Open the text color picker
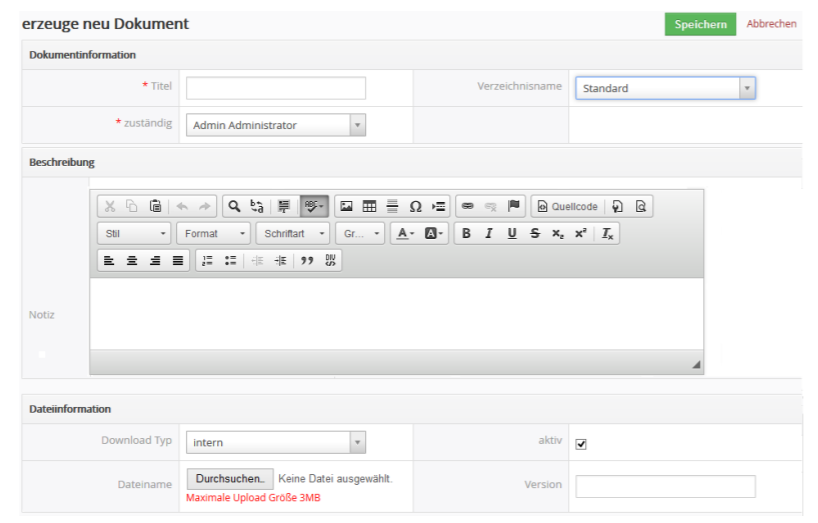 point(405,234)
